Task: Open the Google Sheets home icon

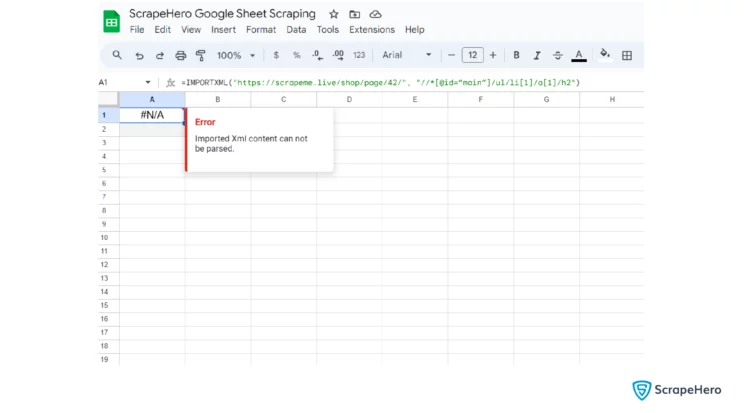Action: tap(112, 21)
